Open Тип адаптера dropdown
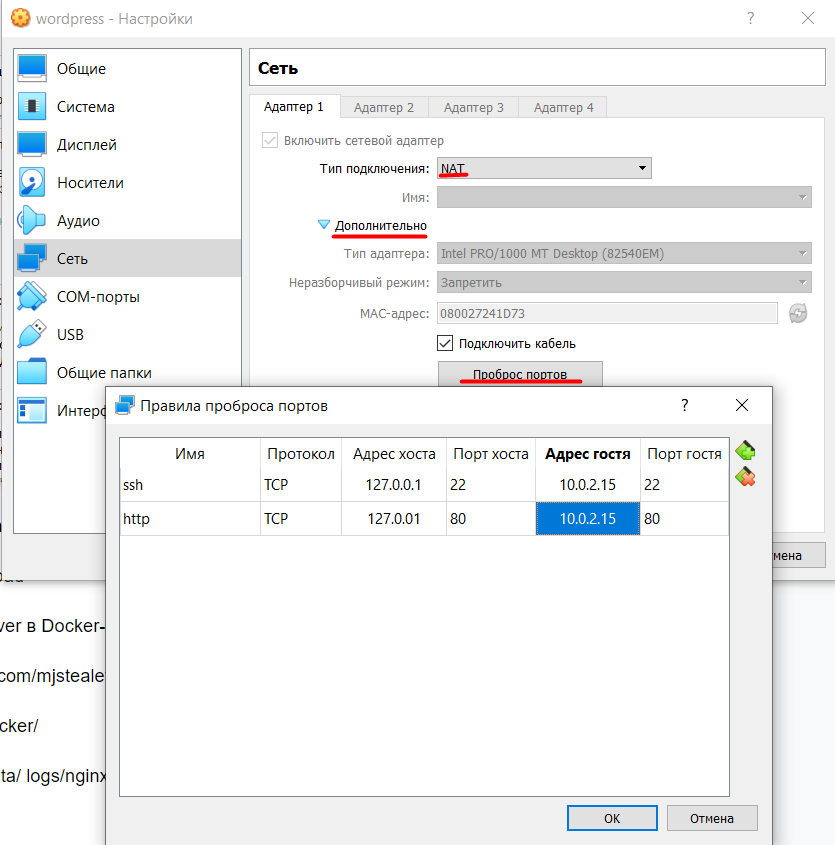Image resolution: width=835 pixels, height=845 pixels. click(x=624, y=253)
